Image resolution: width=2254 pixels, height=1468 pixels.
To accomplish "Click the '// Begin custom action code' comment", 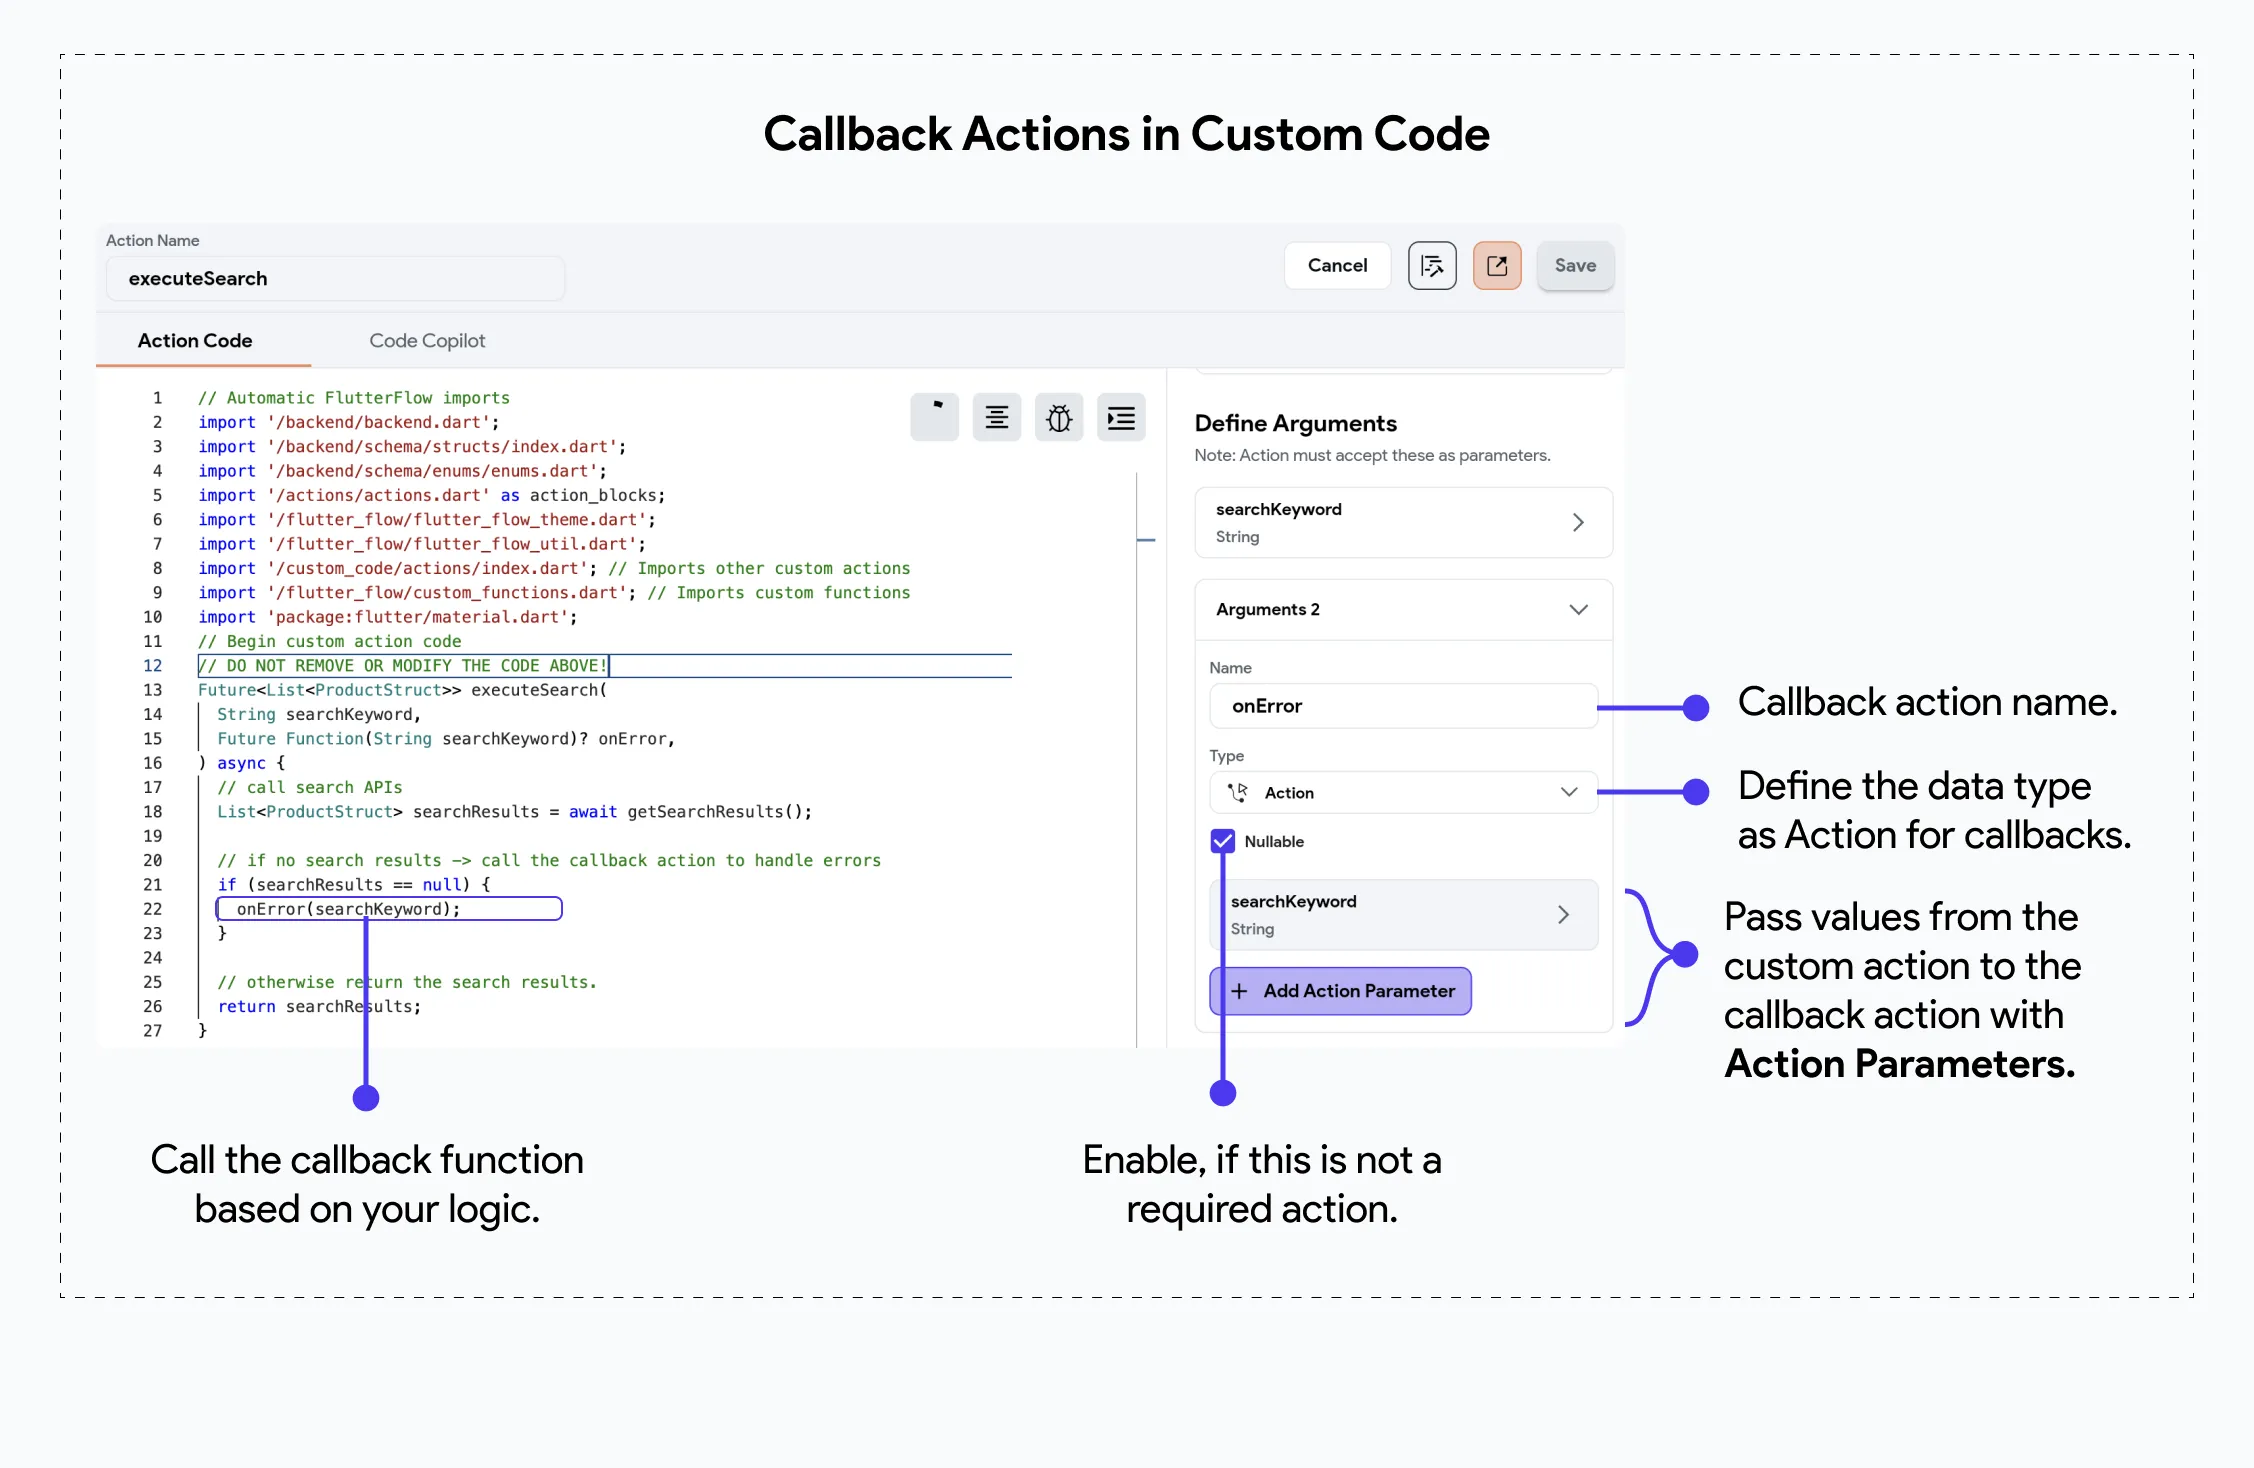I will [329, 641].
